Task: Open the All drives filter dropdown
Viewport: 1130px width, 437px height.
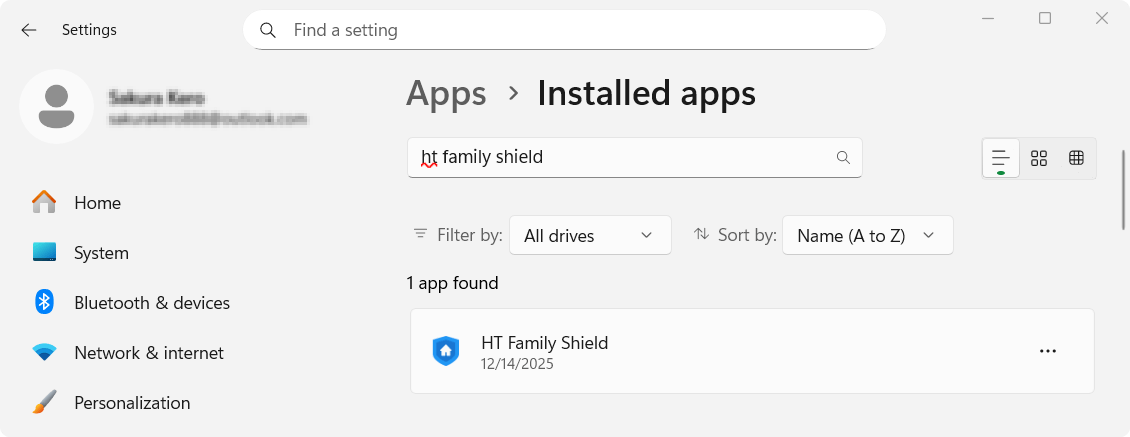Action: point(589,236)
